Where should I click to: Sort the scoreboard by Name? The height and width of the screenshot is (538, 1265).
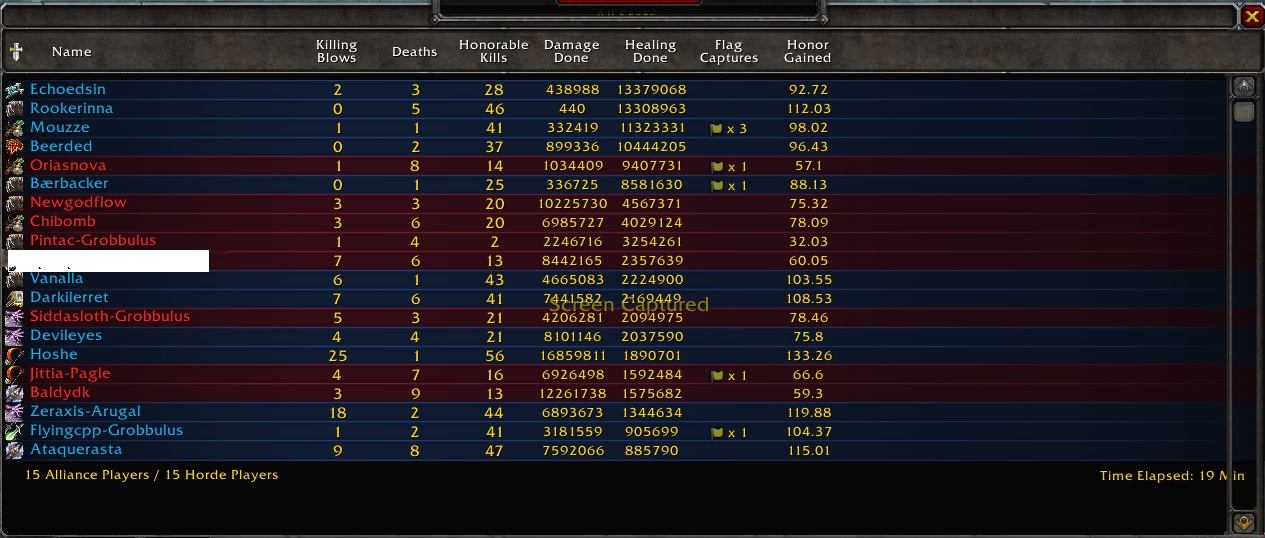72,52
